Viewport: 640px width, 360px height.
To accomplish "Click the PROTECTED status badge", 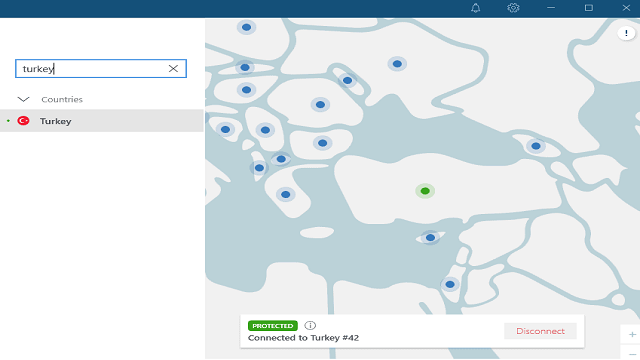I will tap(273, 326).
